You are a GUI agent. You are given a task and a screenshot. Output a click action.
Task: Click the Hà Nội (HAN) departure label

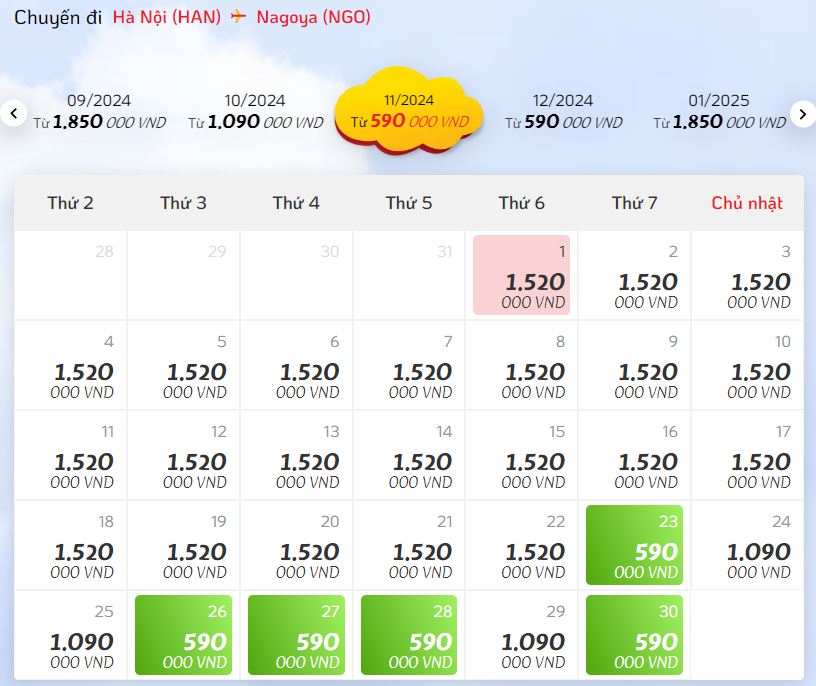(167, 17)
